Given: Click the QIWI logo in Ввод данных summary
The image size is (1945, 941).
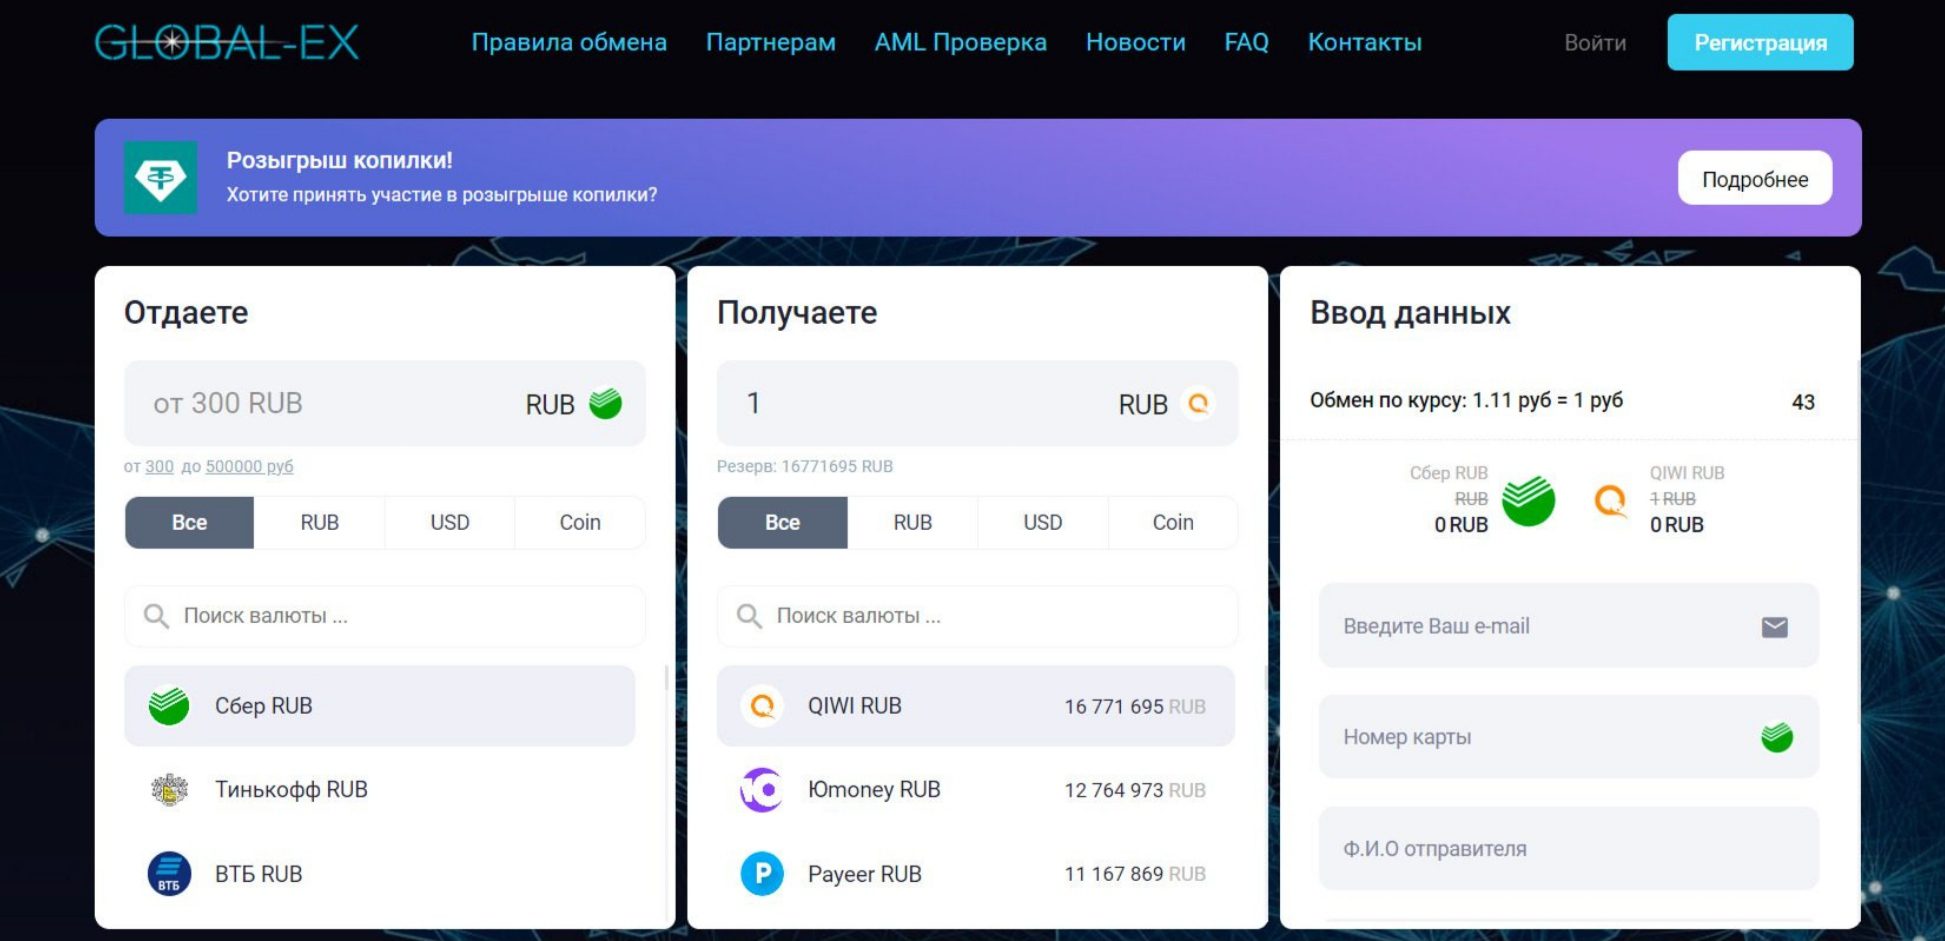Looking at the screenshot, I should pyautogui.click(x=1610, y=500).
